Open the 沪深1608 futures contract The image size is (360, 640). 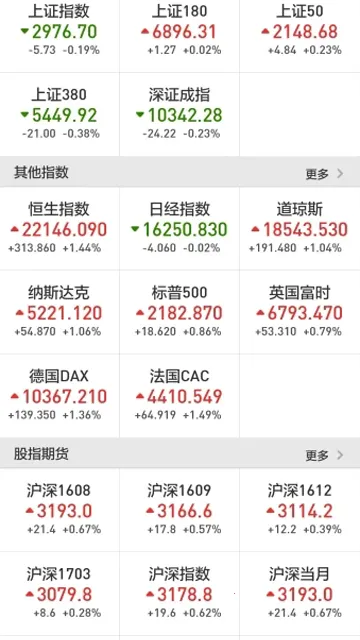coord(60,510)
